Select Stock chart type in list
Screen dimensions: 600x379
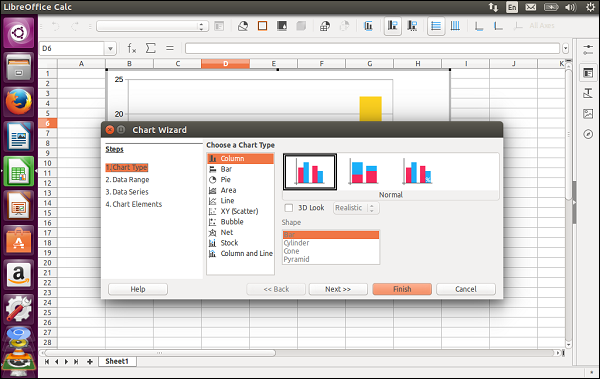point(240,243)
